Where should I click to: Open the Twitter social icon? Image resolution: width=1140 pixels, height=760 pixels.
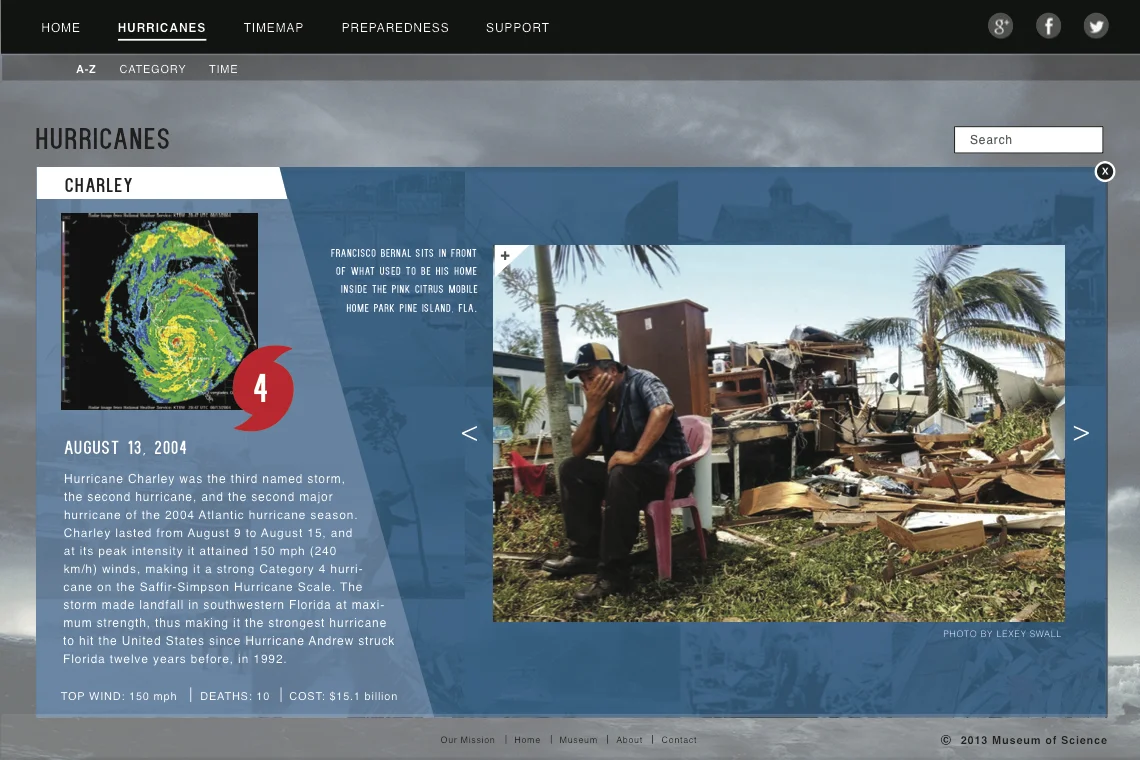[x=1096, y=27]
